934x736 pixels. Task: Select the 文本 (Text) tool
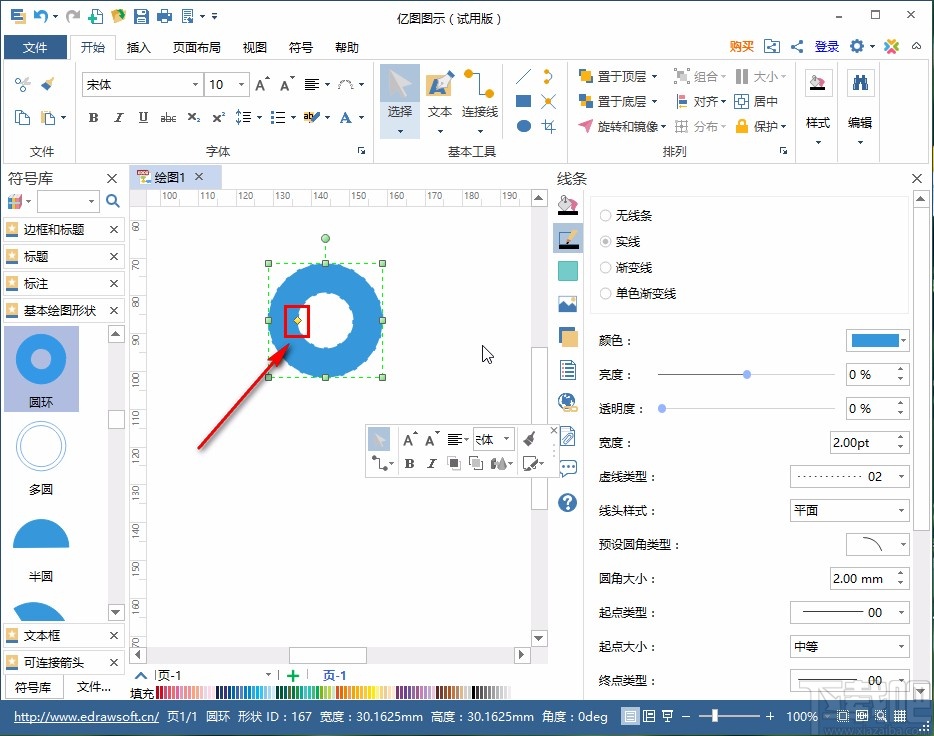pyautogui.click(x=440, y=101)
